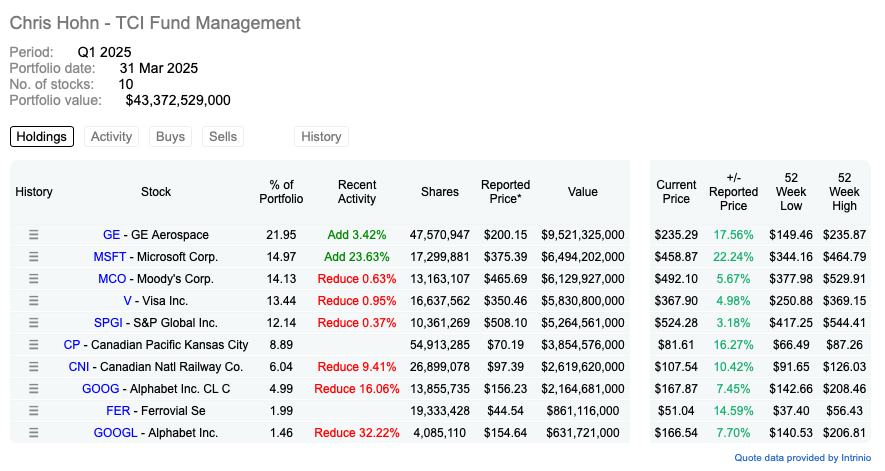Click the 'Reduce 16.06%' activity cell
The image size is (885, 471).
point(357,389)
